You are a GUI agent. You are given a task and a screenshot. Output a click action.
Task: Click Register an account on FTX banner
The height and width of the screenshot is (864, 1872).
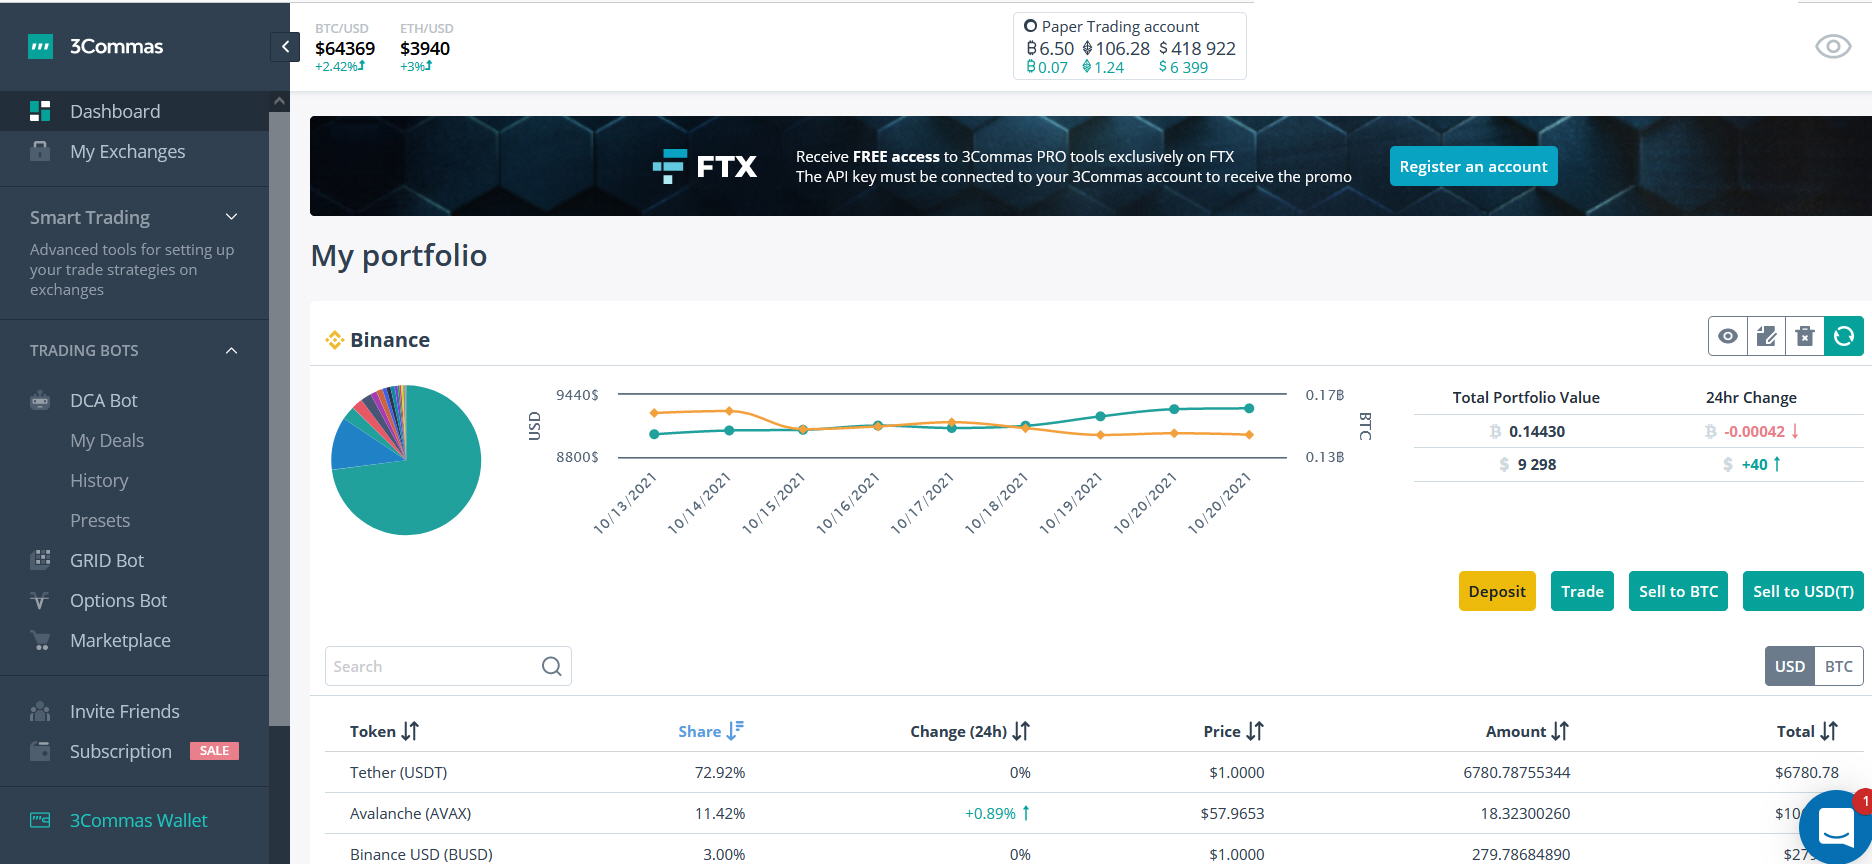1473,166
